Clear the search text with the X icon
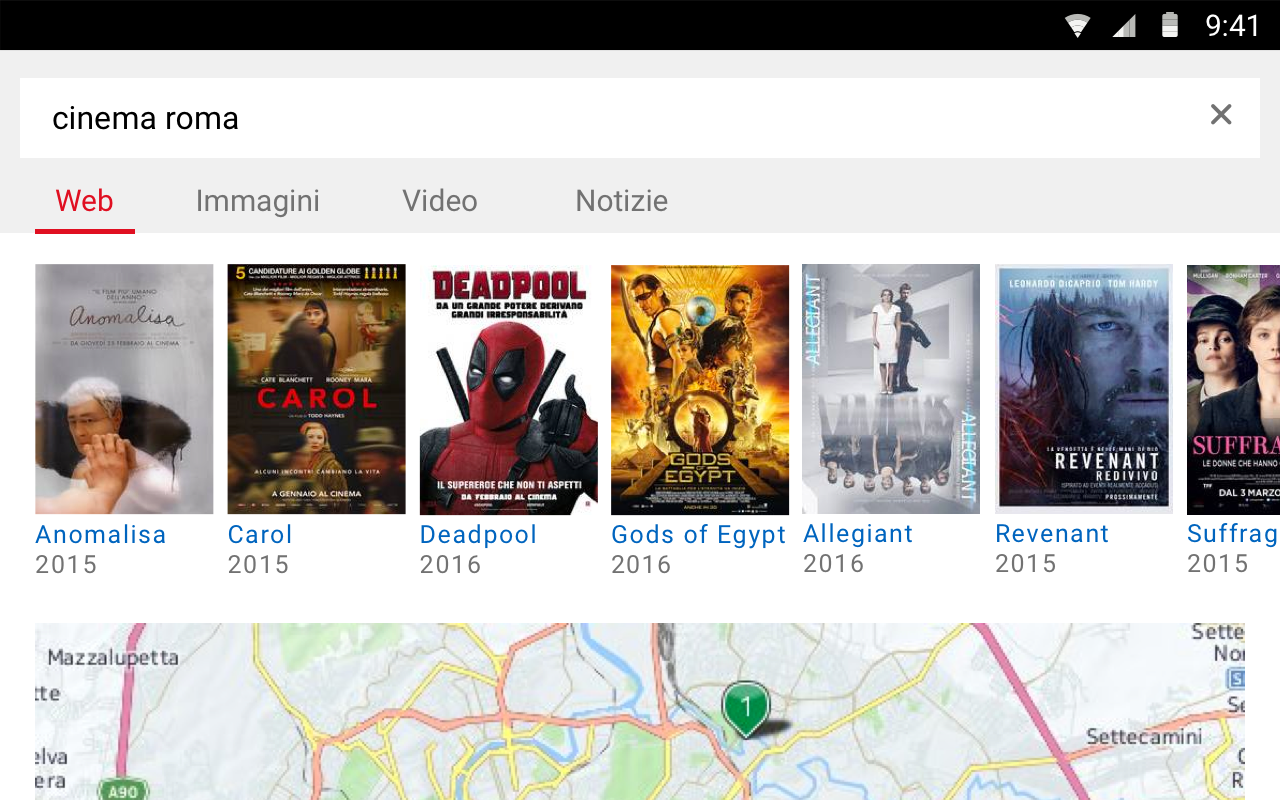 [x=1221, y=115]
